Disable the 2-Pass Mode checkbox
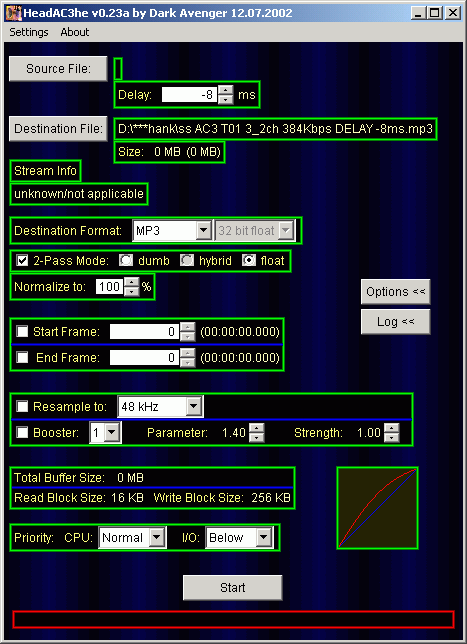The image size is (467, 644). pyautogui.click(x=22, y=261)
